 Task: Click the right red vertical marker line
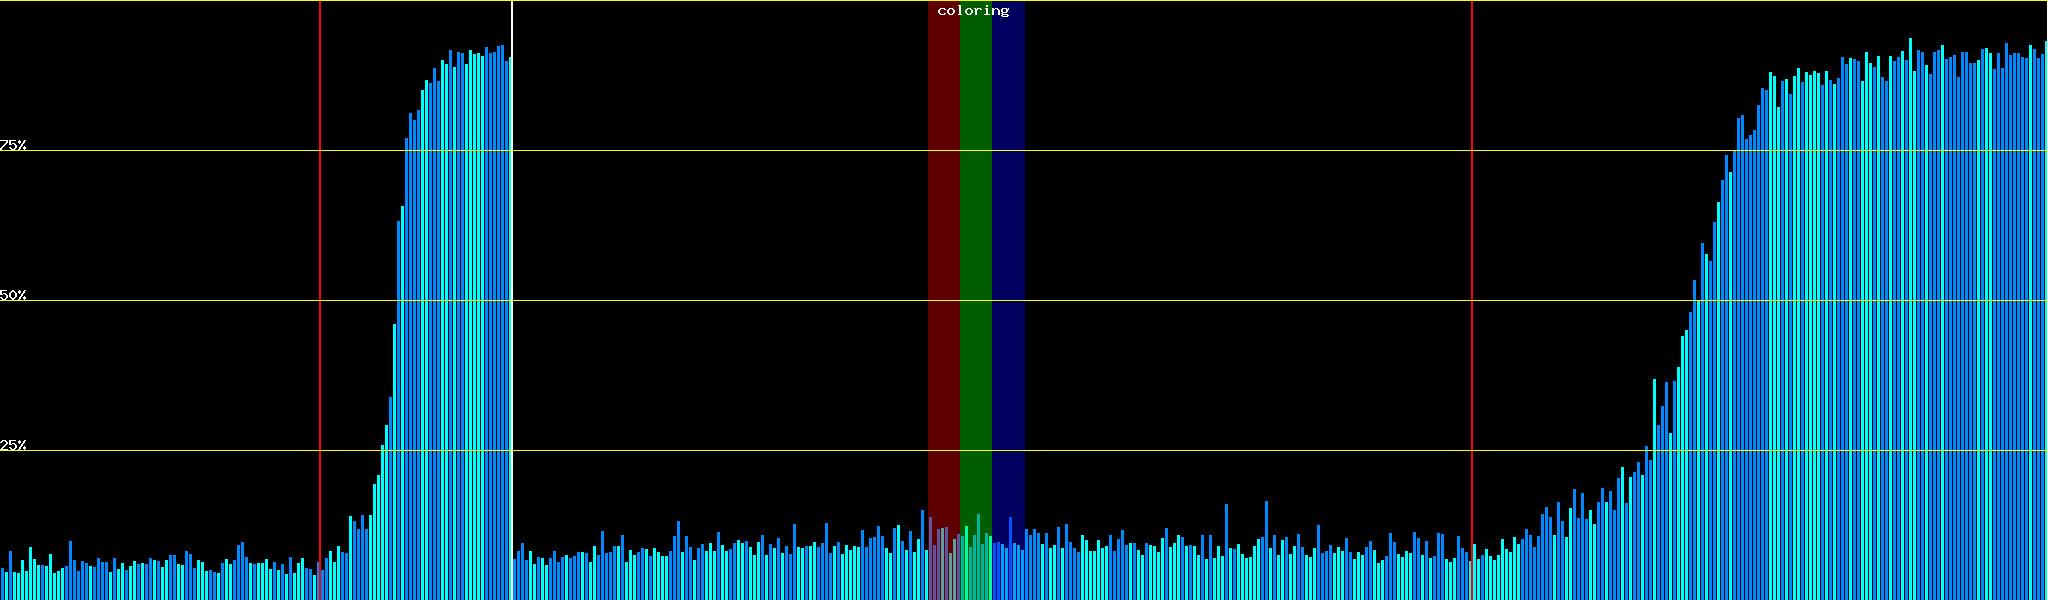click(x=1472, y=250)
